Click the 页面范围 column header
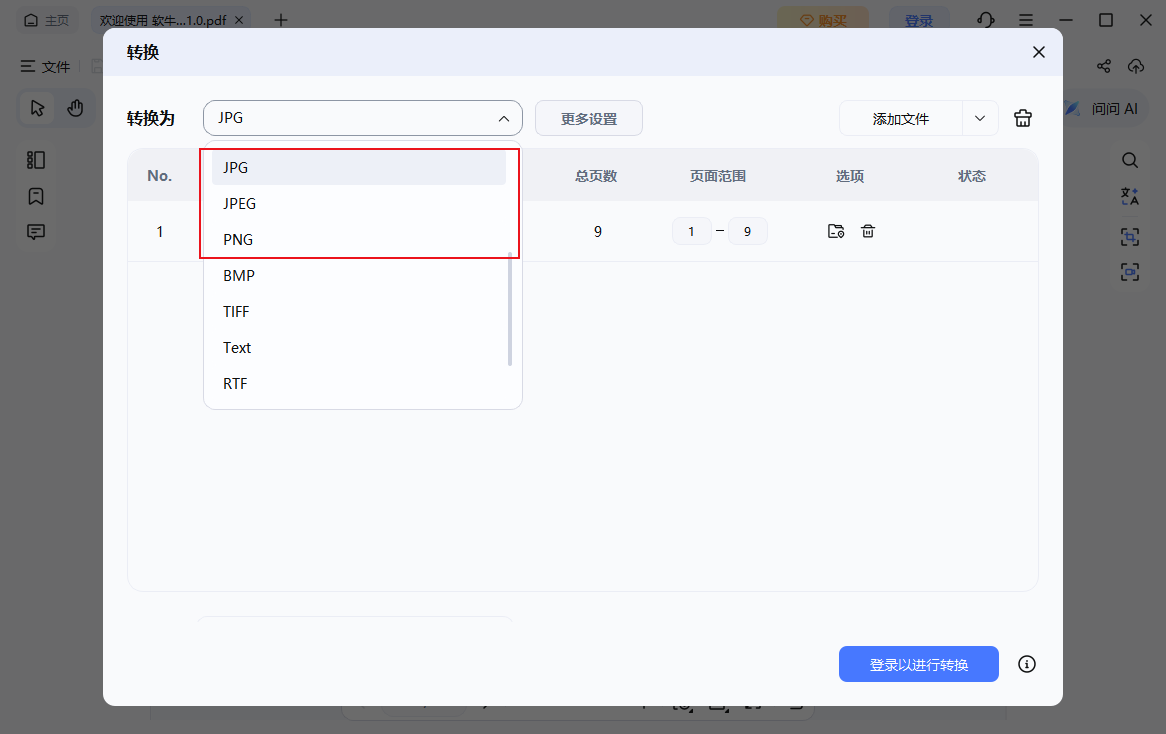Image resolution: width=1166 pixels, height=734 pixels. pos(718,176)
